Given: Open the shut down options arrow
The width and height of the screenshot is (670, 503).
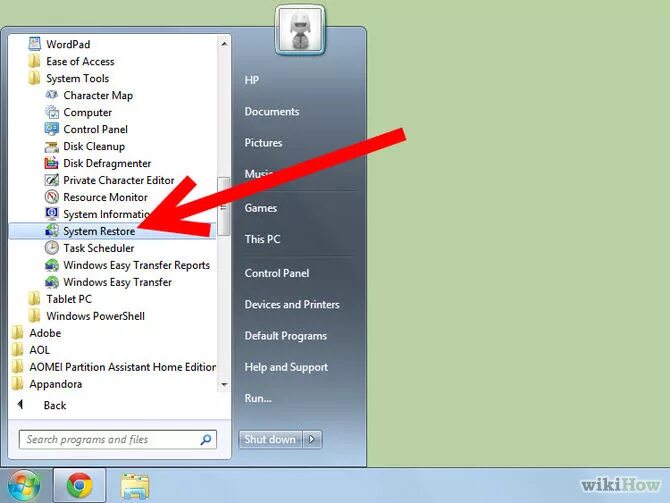Looking at the screenshot, I should pos(312,439).
